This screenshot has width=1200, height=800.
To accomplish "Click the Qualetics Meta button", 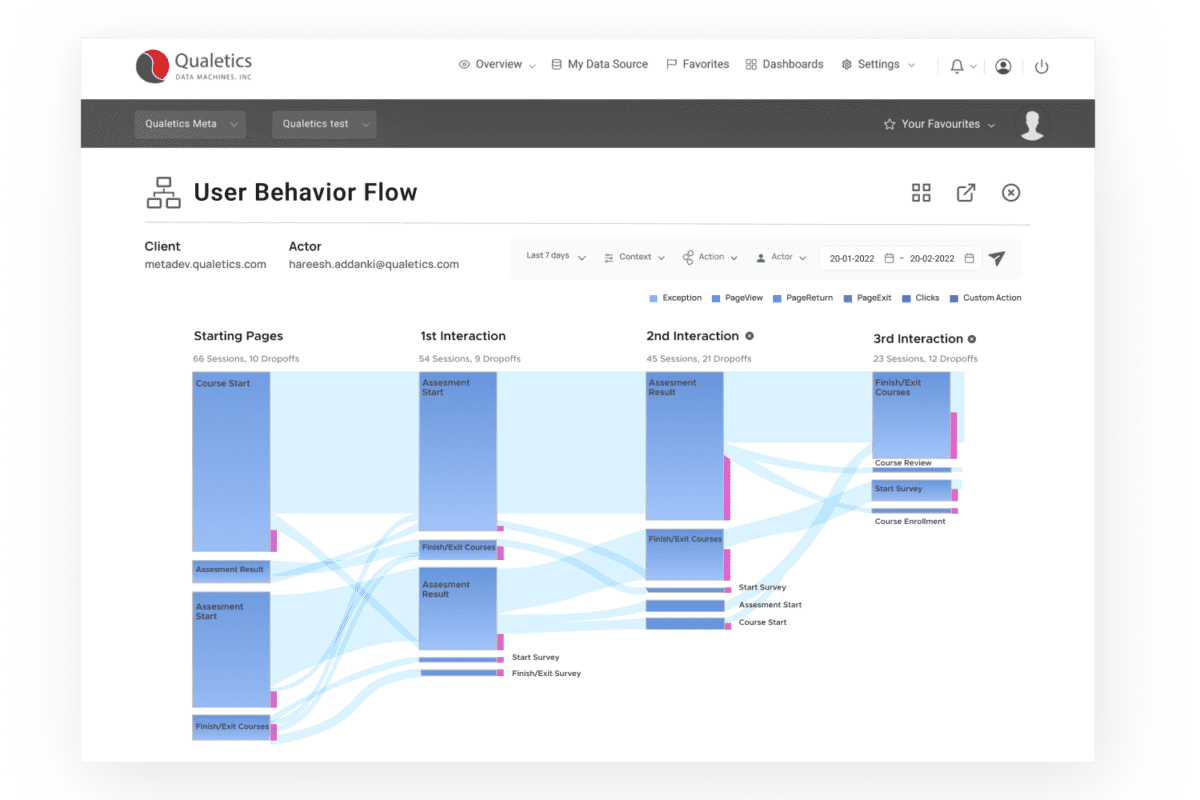I will 190,123.
